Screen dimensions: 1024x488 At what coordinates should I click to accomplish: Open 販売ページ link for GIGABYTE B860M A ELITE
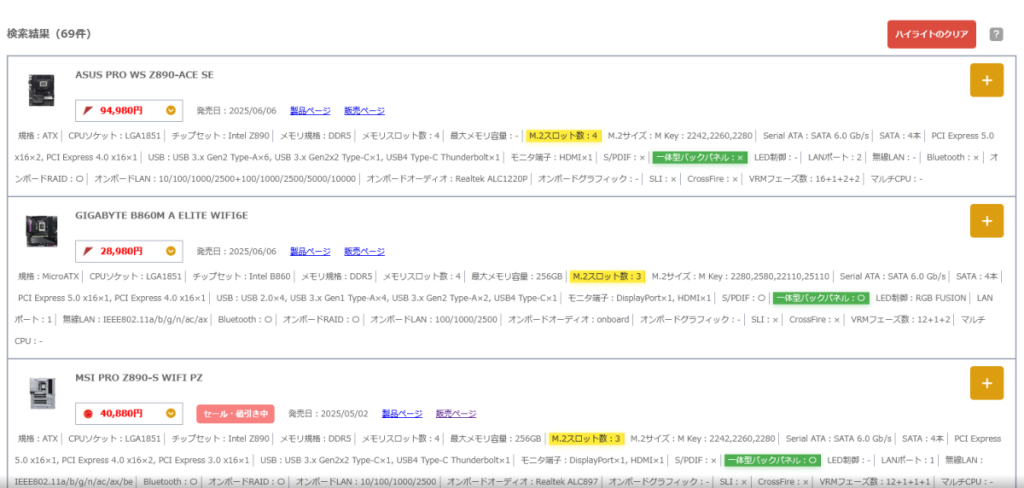364,251
